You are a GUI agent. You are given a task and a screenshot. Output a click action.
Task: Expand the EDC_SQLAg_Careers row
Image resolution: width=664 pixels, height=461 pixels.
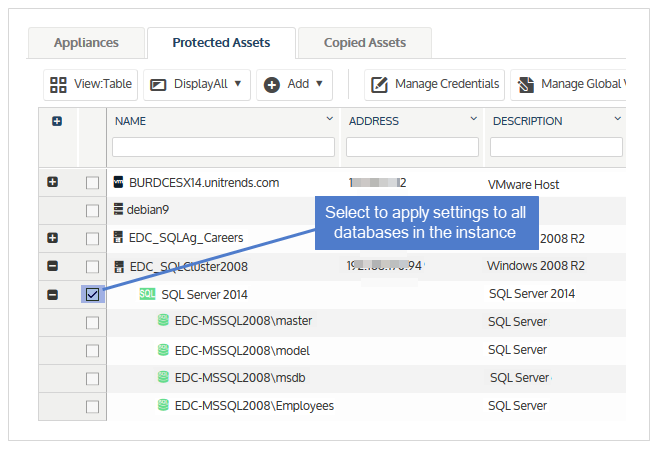tap(53, 238)
